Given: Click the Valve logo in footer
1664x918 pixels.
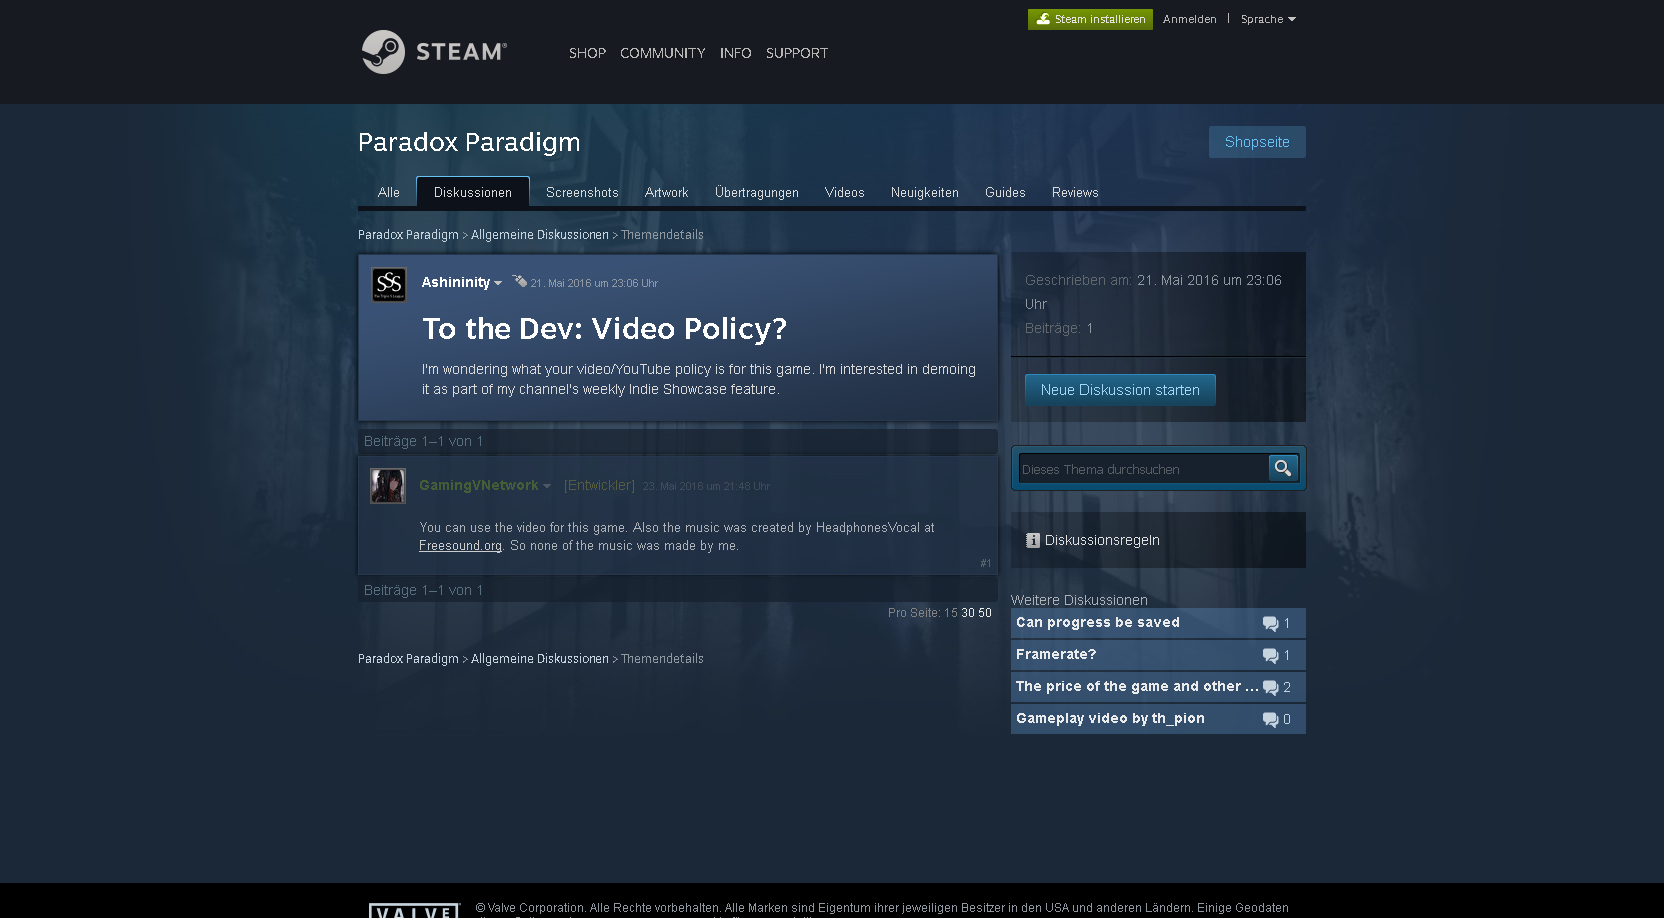Looking at the screenshot, I should (x=414, y=910).
